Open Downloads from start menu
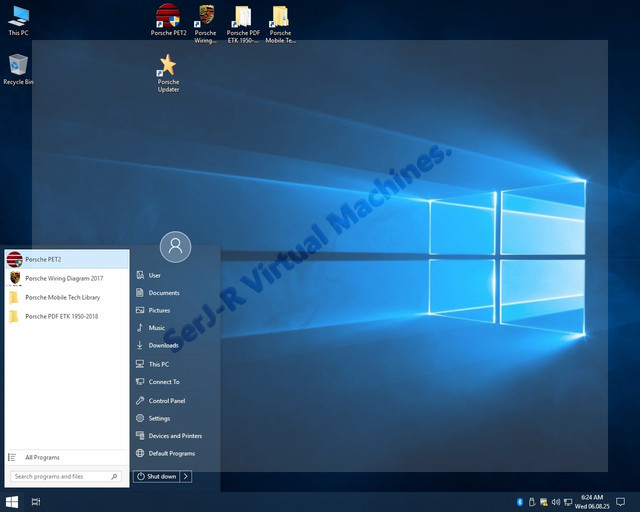The width and height of the screenshot is (640, 512). click(157, 345)
